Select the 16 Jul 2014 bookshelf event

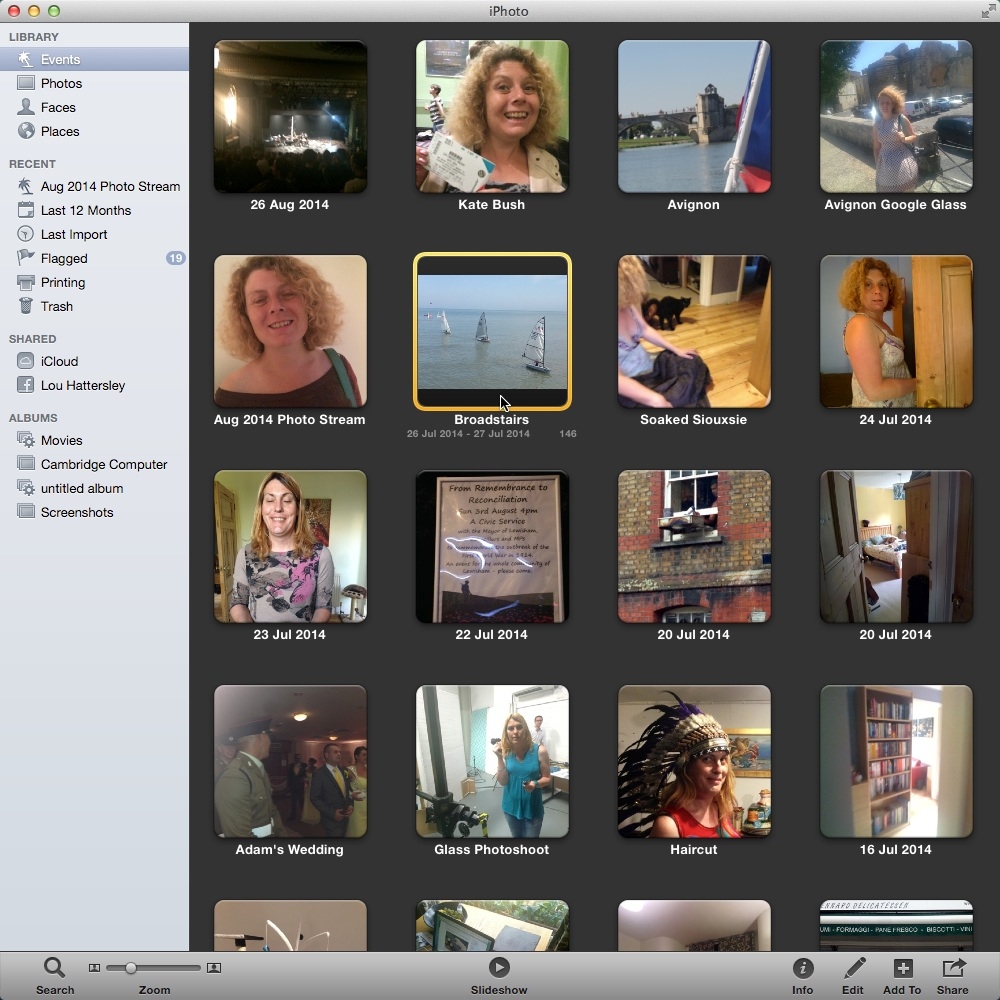point(896,761)
